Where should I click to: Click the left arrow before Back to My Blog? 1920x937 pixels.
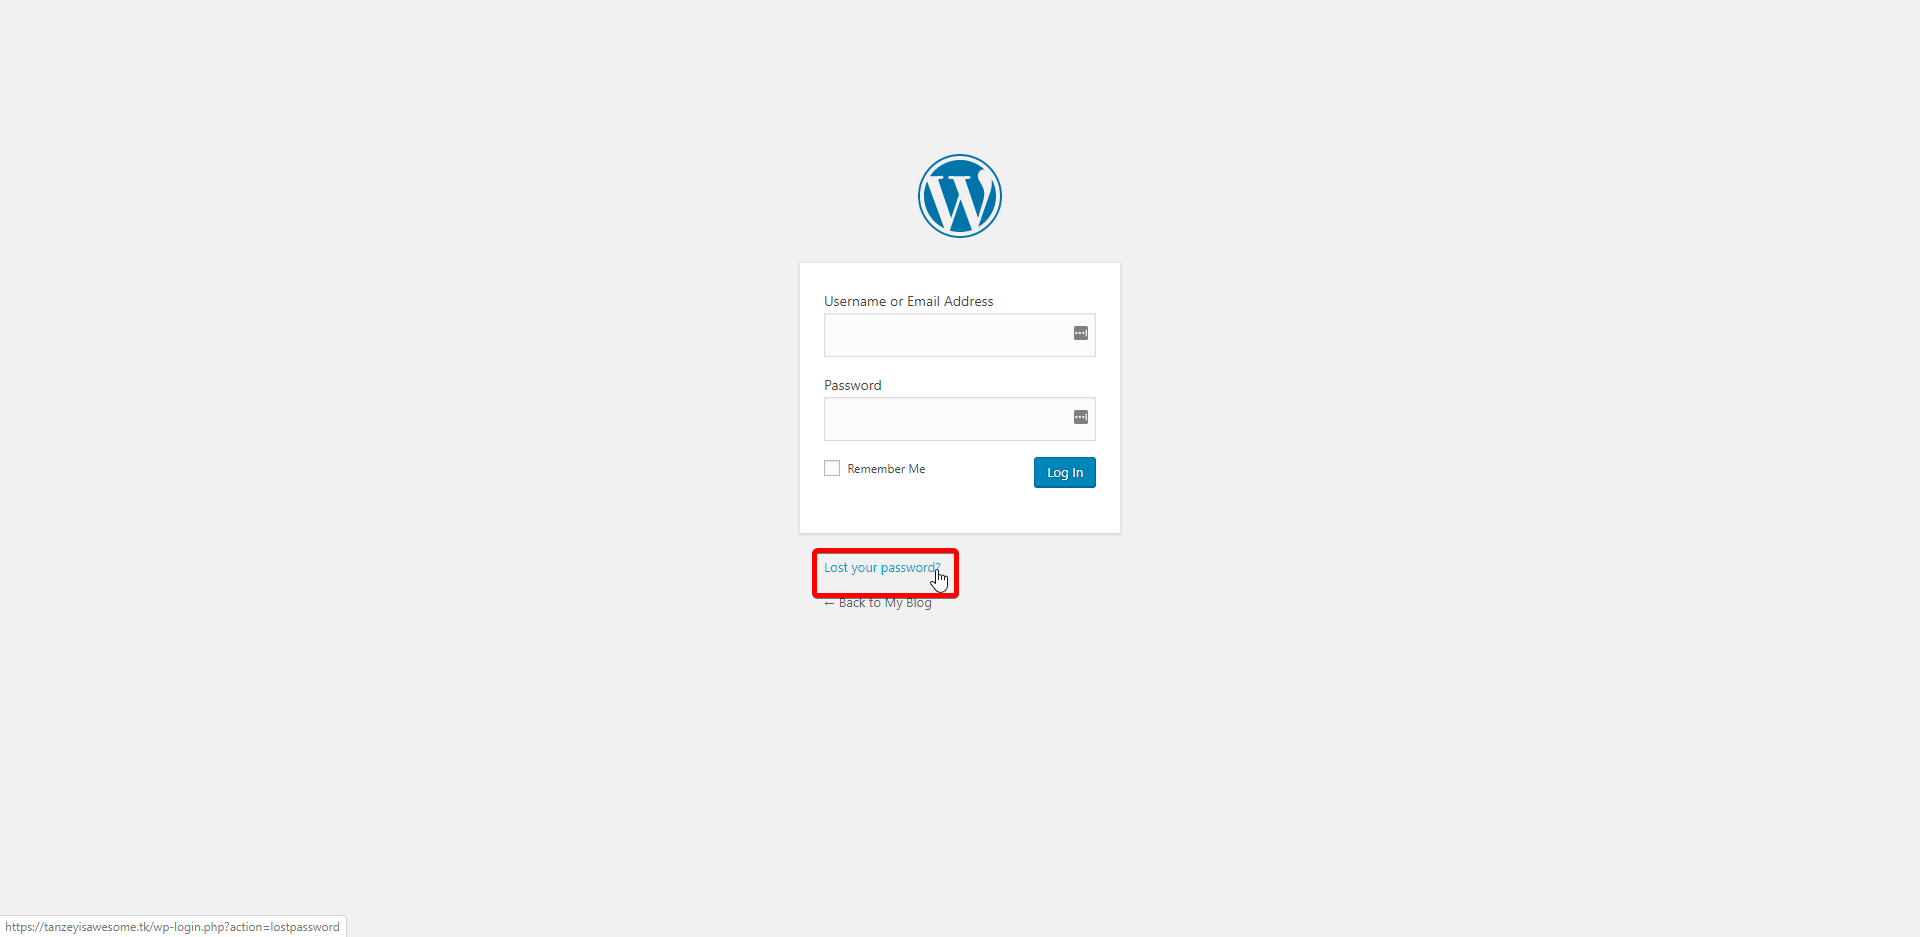[829, 603]
